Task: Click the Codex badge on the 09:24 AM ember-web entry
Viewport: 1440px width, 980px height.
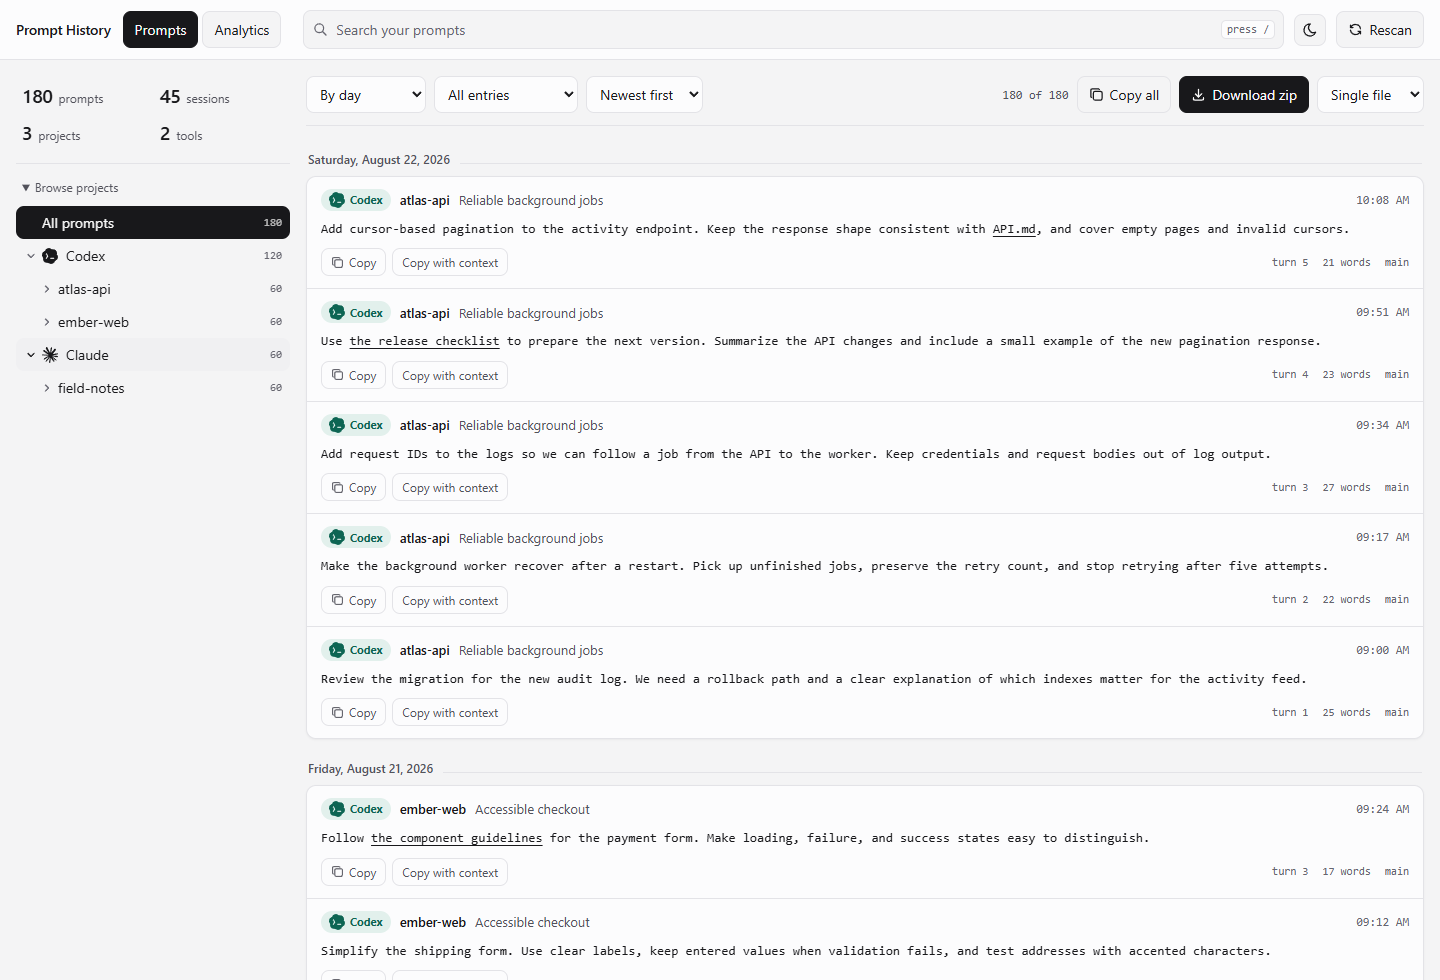Action: pos(356,809)
